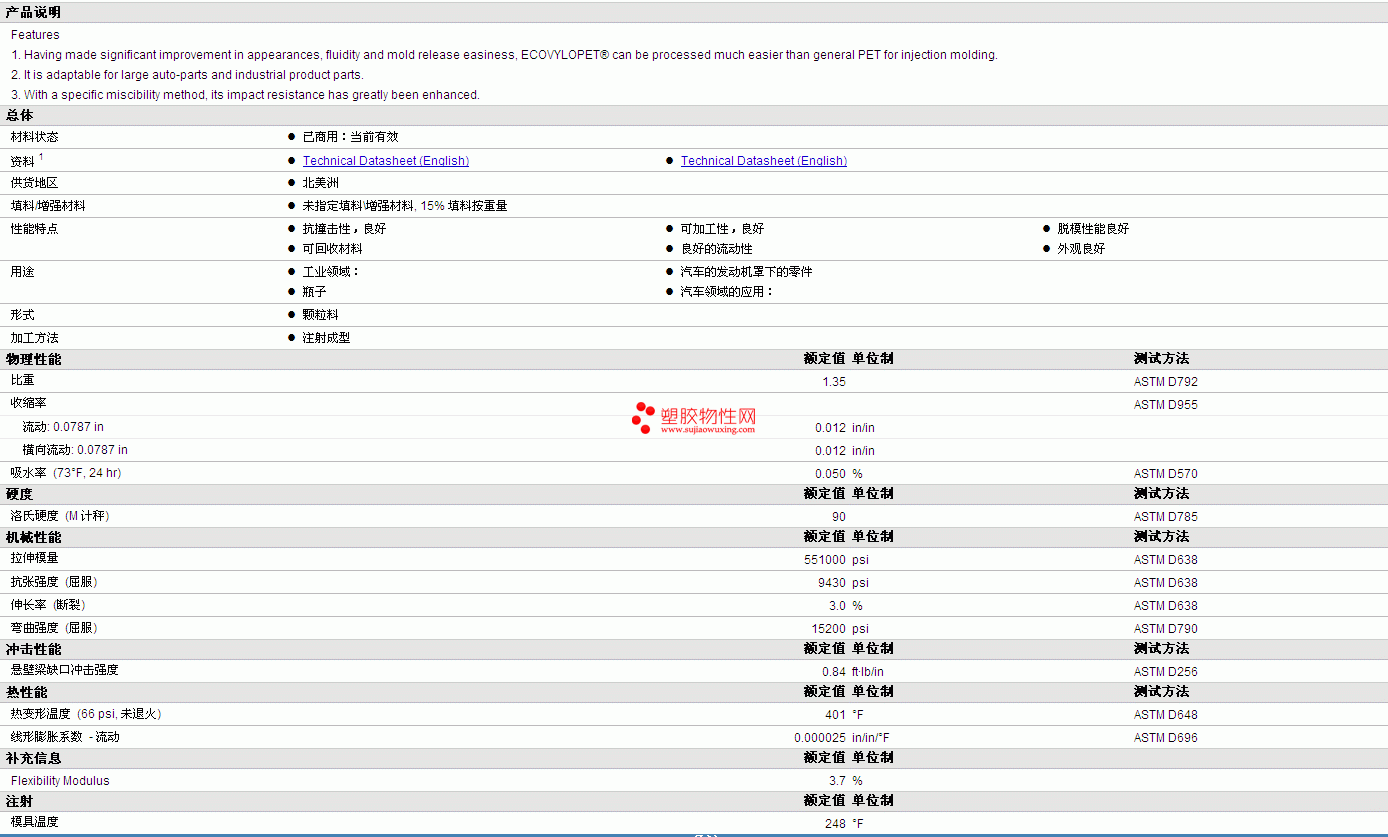This screenshot has height=837, width=1388.
Task: Select the 填料/增强材料 row label
Action: tap(48, 206)
